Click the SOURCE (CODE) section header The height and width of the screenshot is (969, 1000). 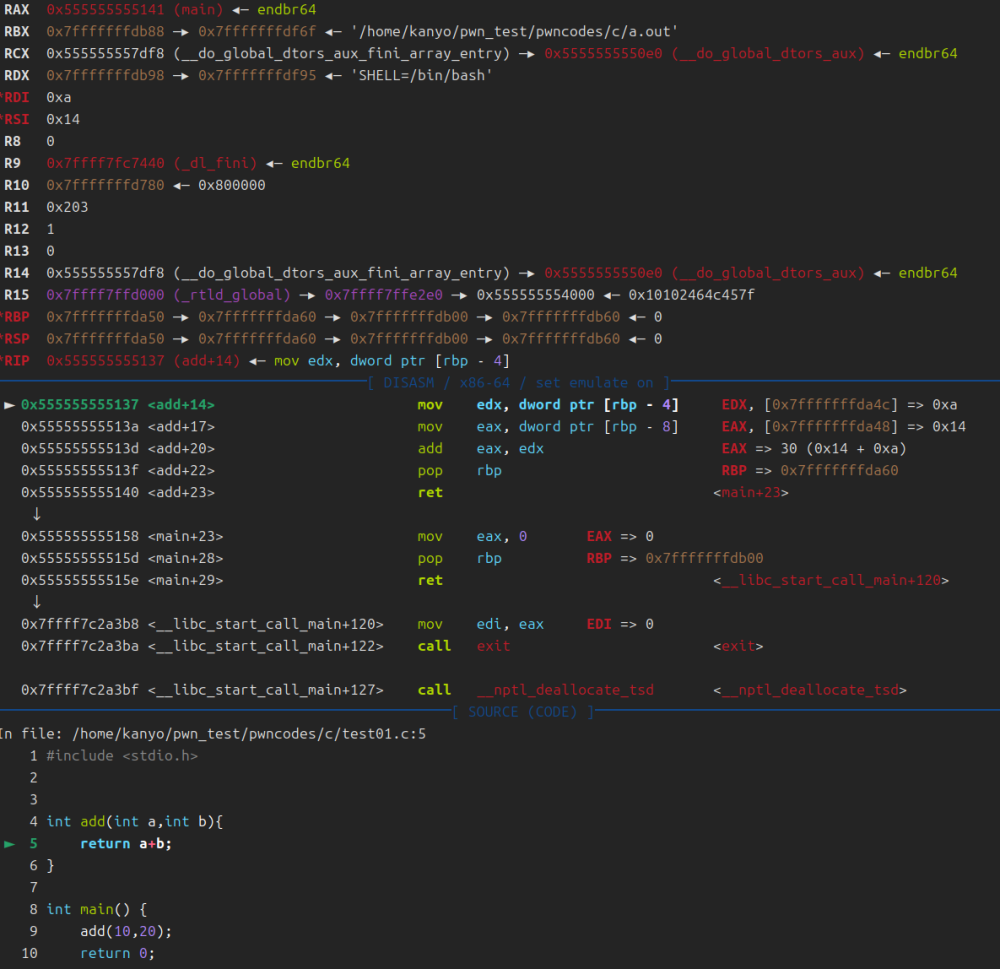tap(523, 712)
